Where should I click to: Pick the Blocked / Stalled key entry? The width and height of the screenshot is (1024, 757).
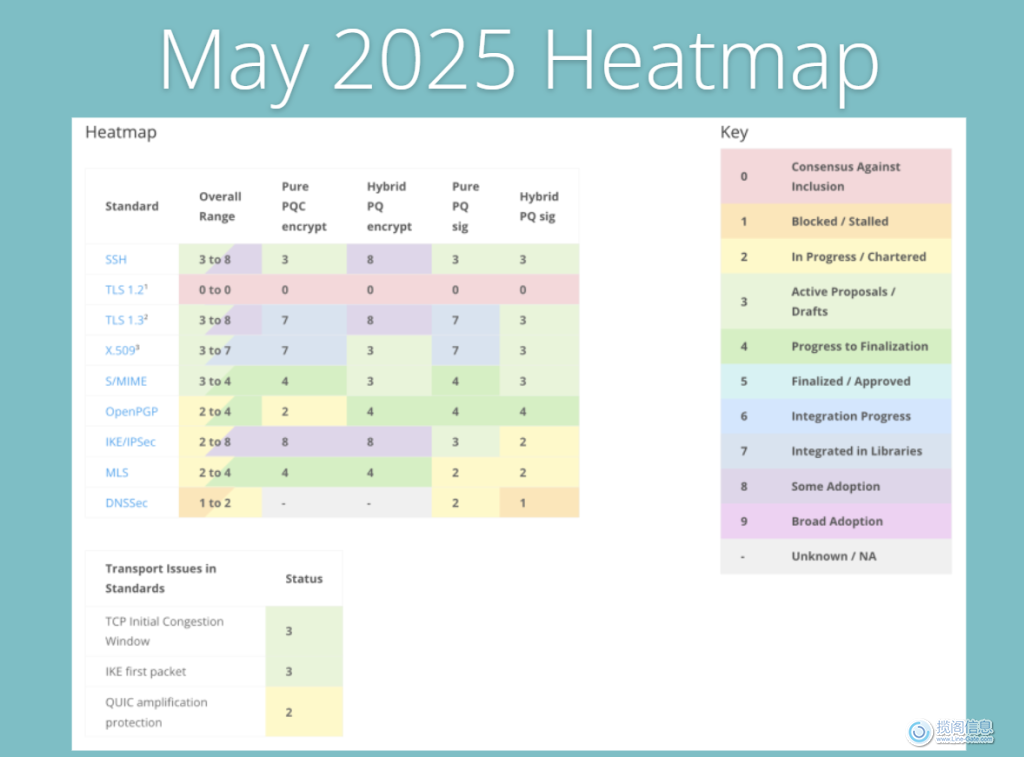(835, 222)
